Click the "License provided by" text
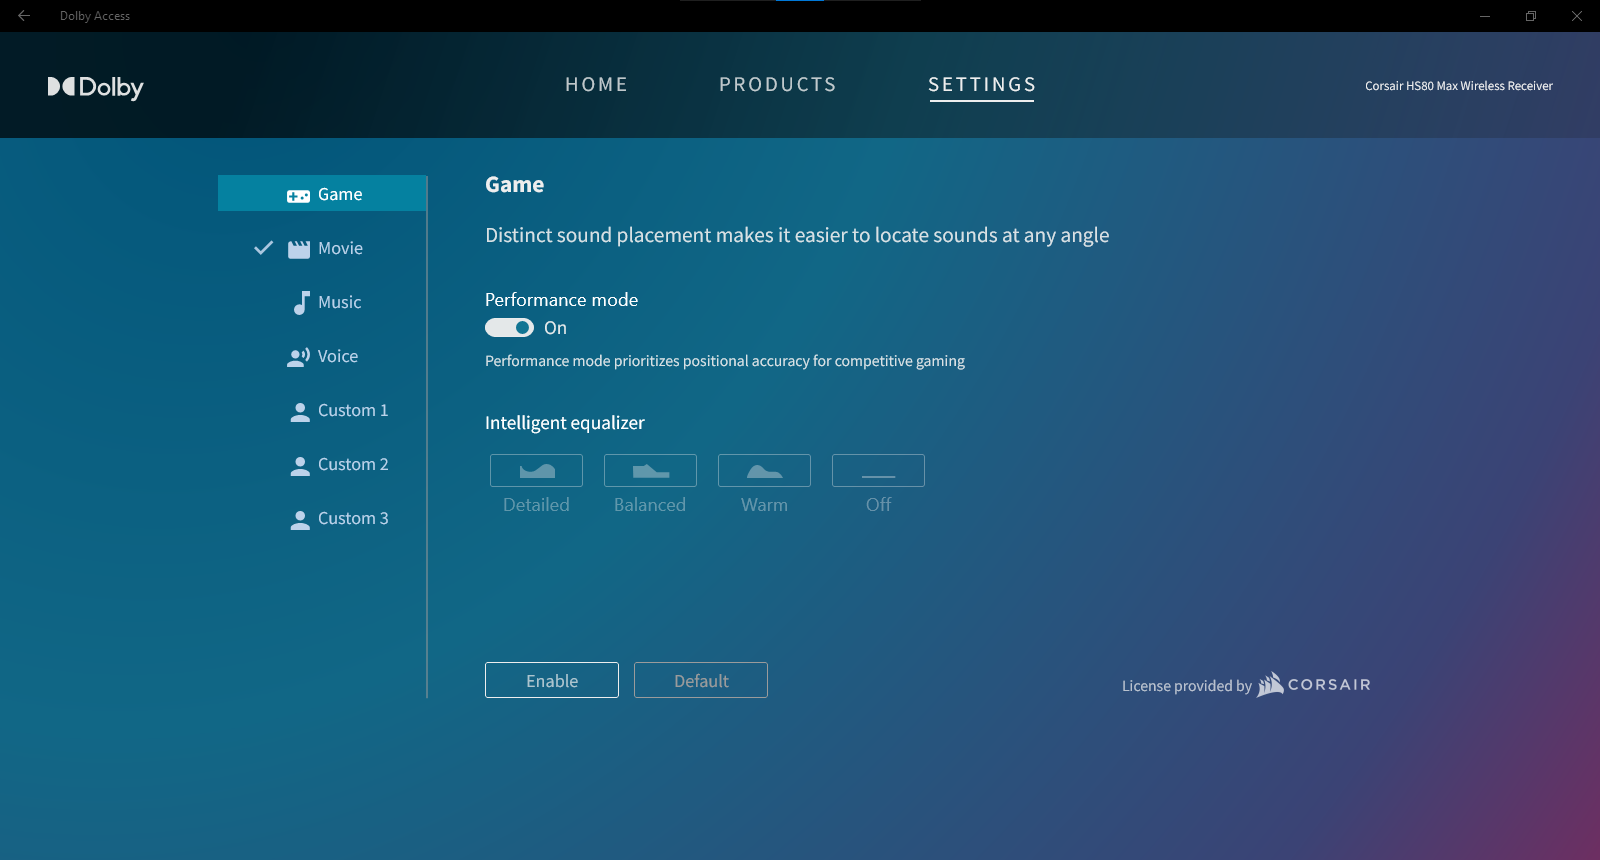The height and width of the screenshot is (860, 1600). (1187, 686)
